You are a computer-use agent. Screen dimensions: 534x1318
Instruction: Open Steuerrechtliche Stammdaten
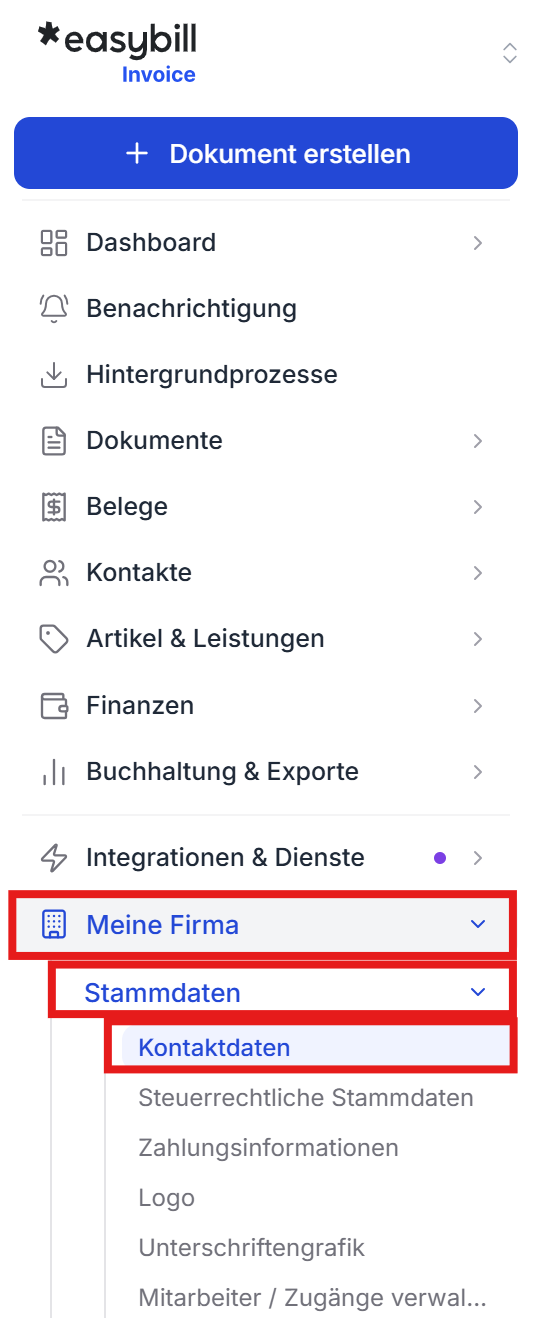[306, 1098]
